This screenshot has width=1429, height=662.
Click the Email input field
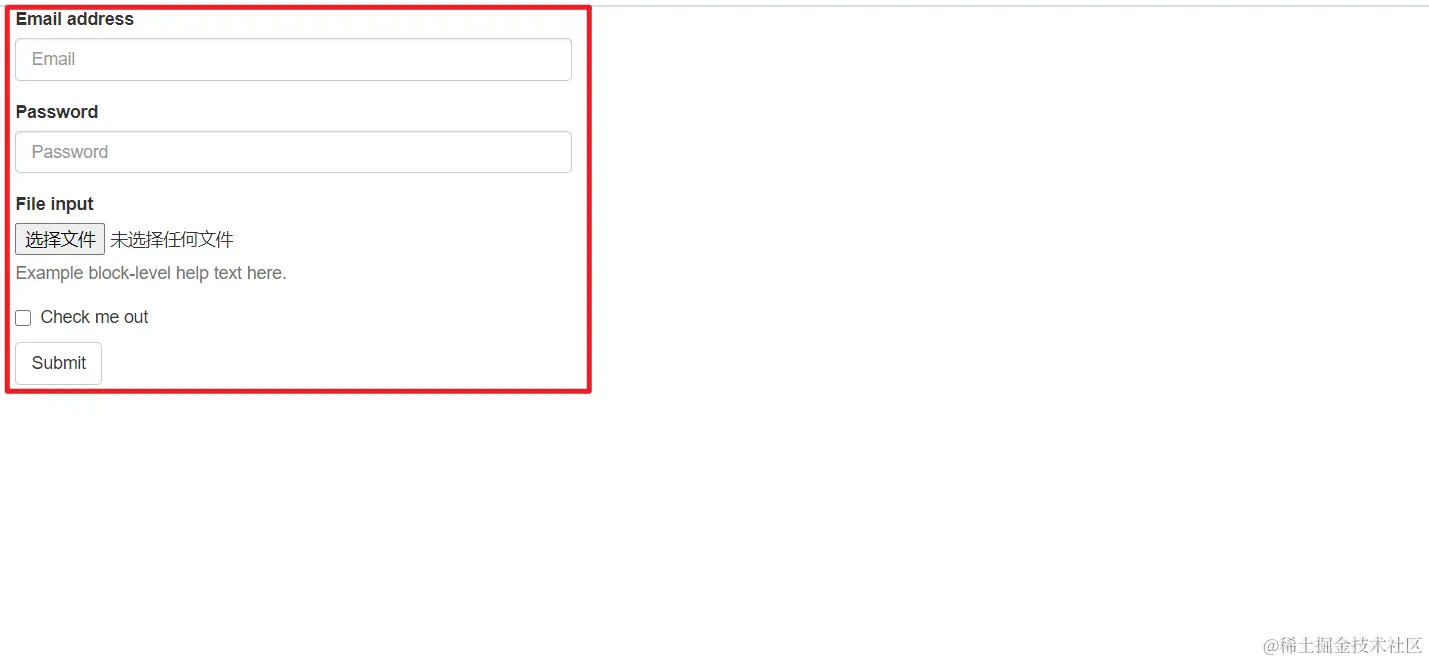[x=293, y=59]
